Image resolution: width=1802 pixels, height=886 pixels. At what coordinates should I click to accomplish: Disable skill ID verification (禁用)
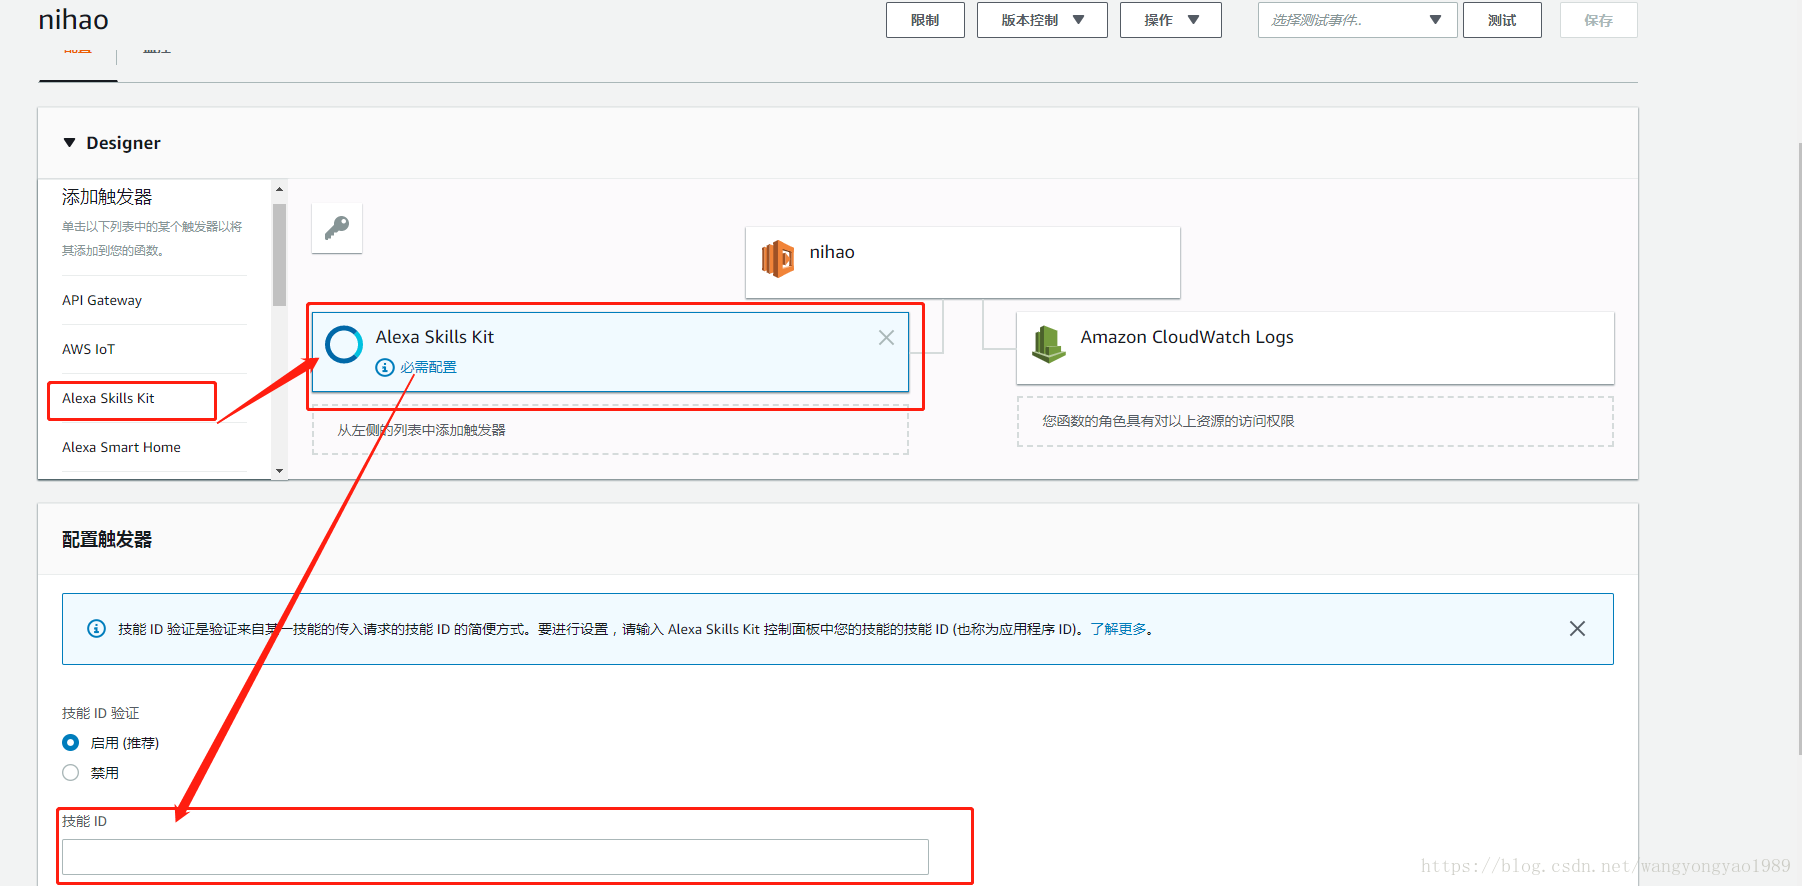point(71,773)
